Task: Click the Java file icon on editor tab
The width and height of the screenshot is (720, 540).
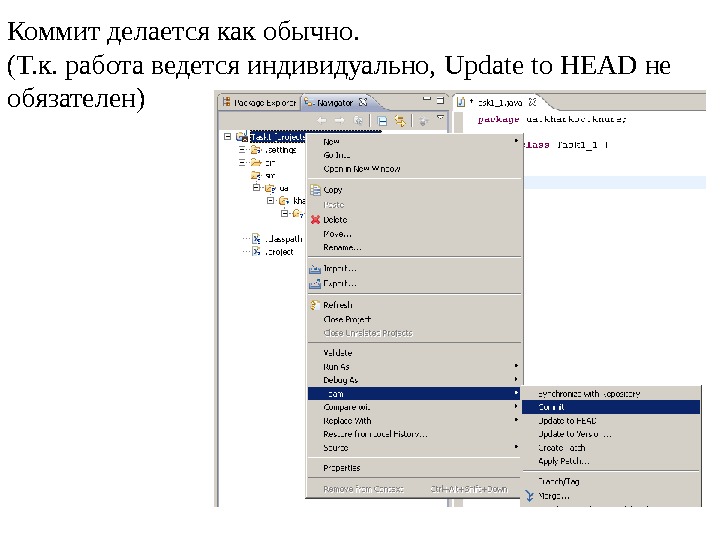Action: click(461, 102)
